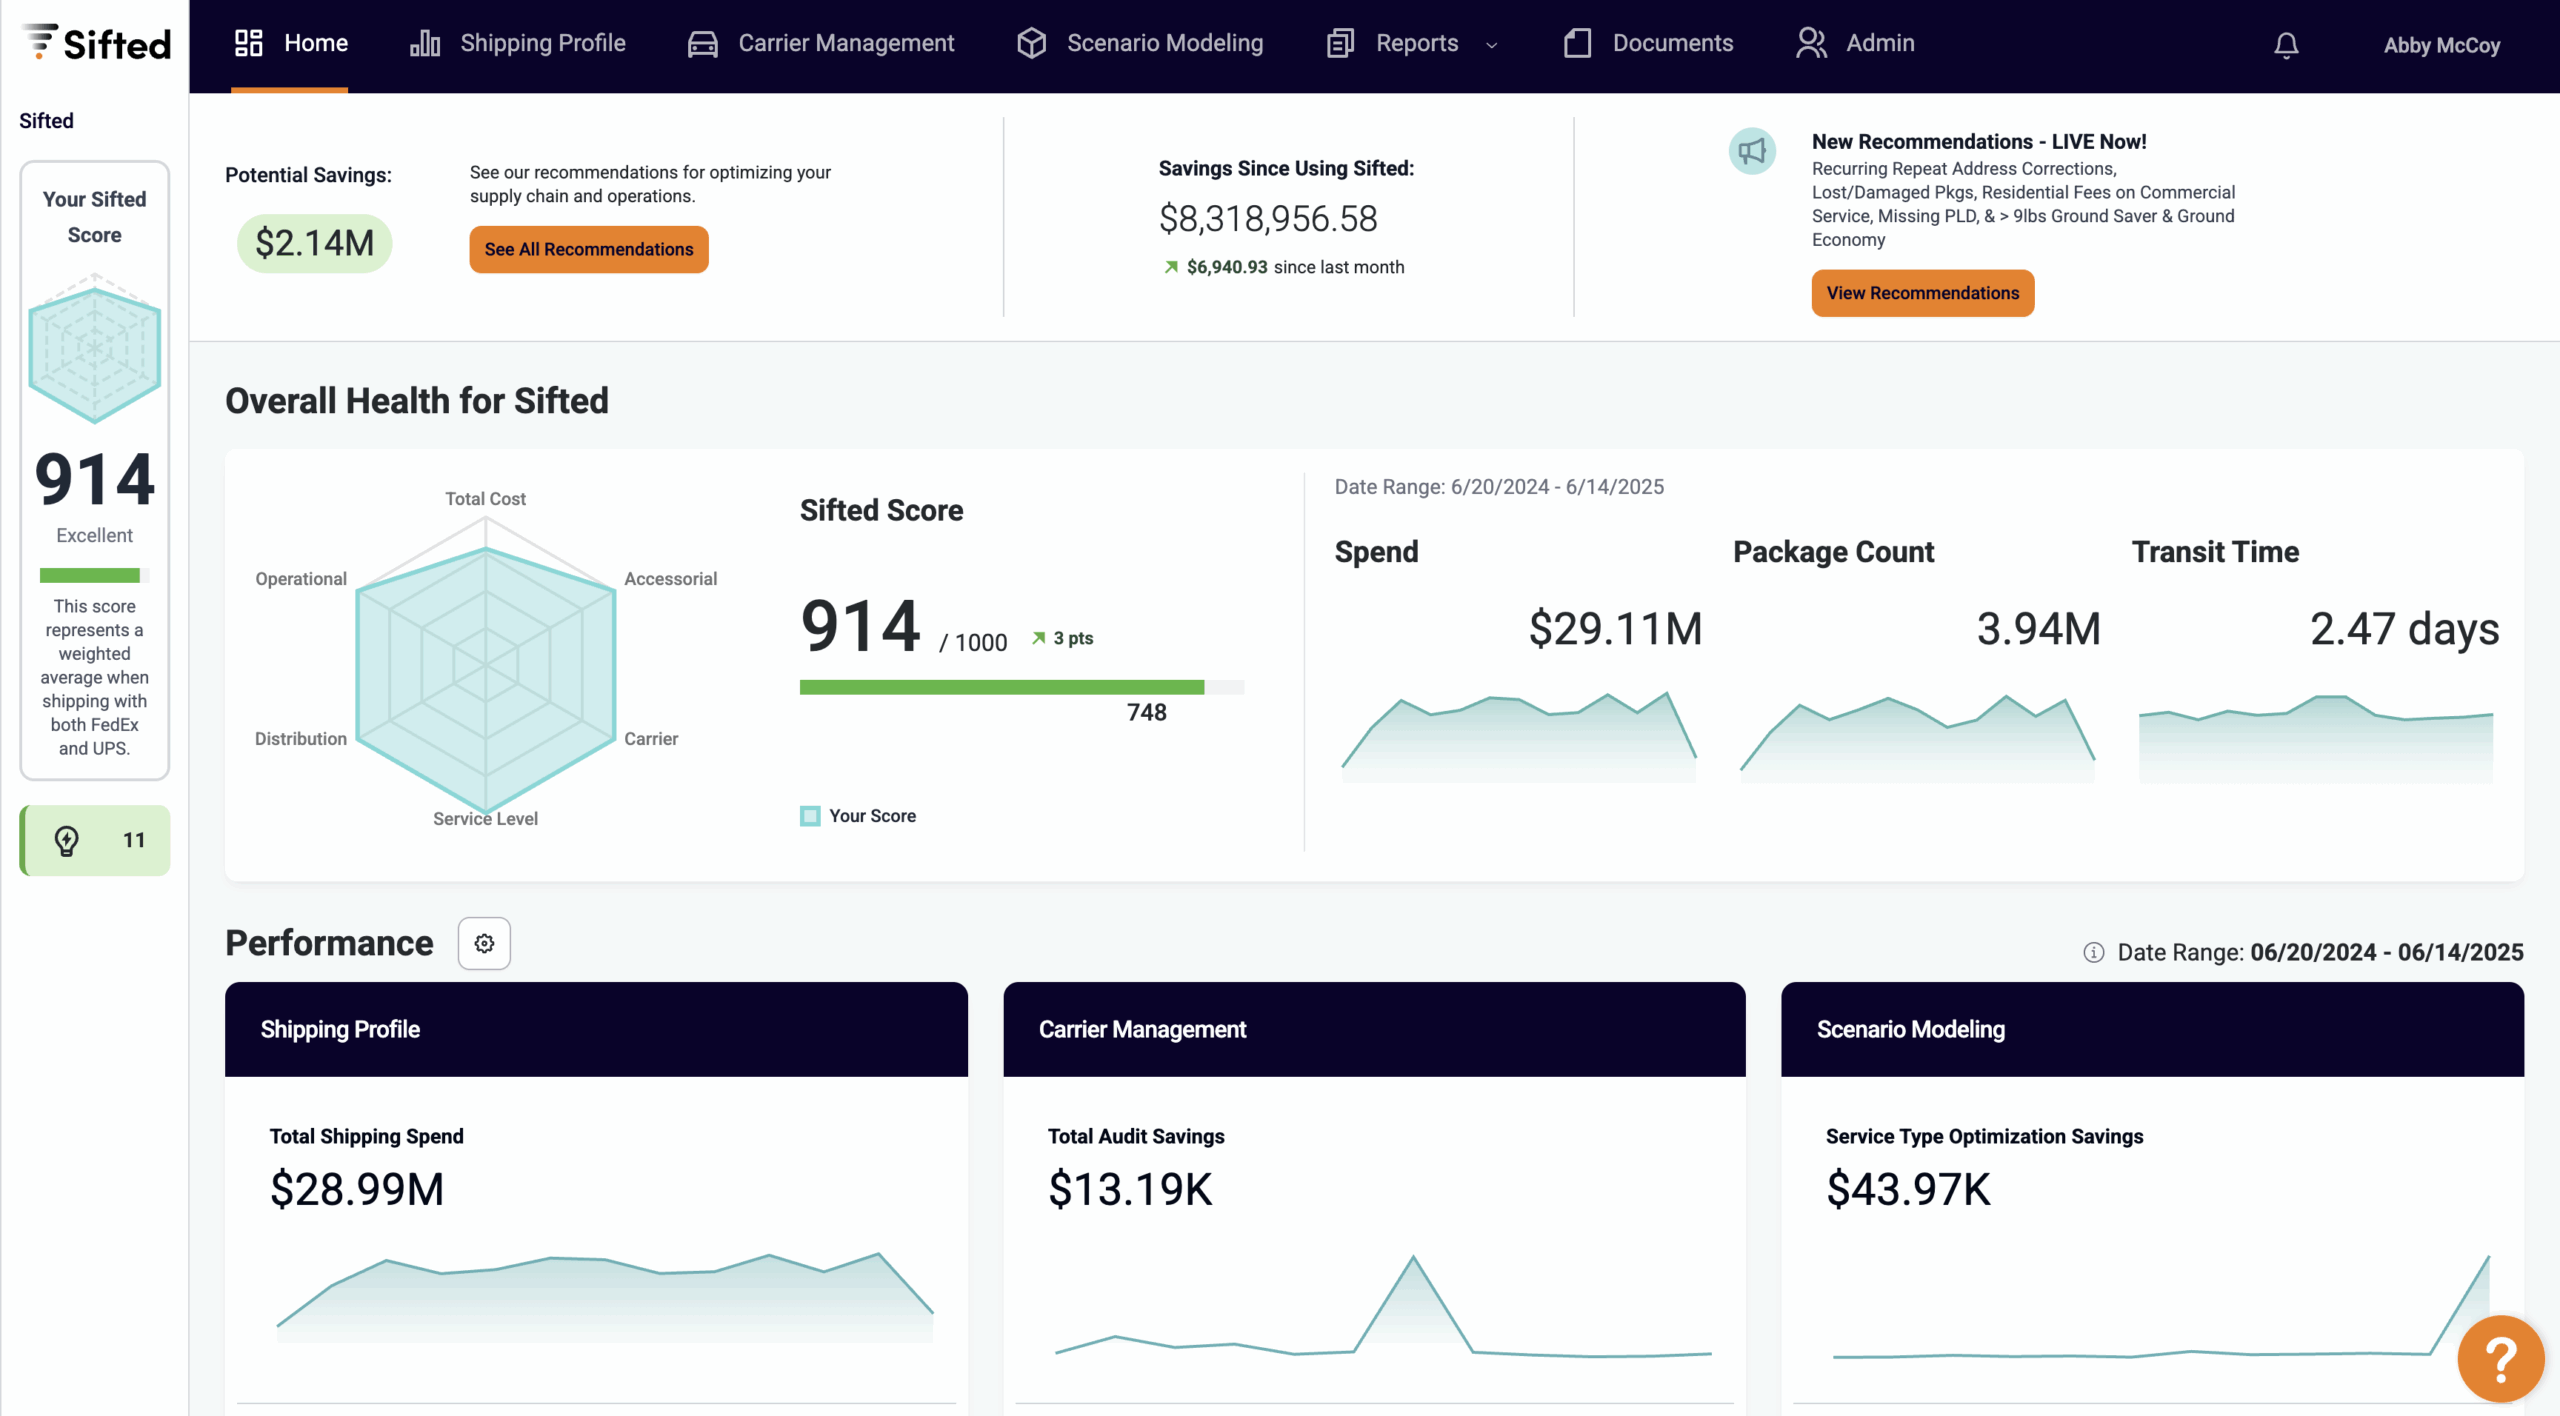
Task: Go to Carrier Management menu
Action: coord(821,43)
